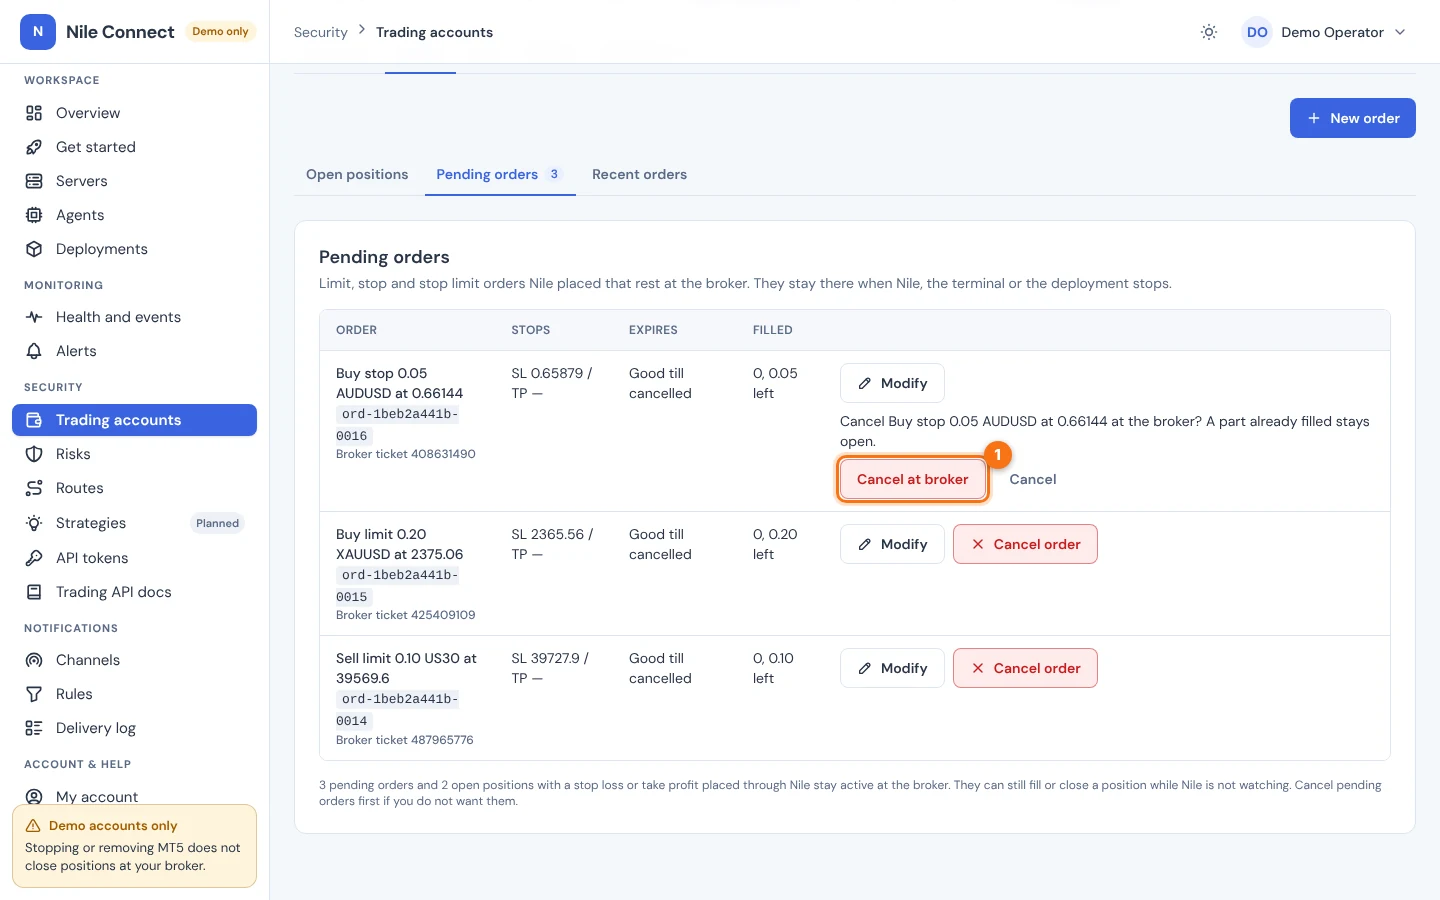Switch to Recent orders tab

click(x=639, y=174)
